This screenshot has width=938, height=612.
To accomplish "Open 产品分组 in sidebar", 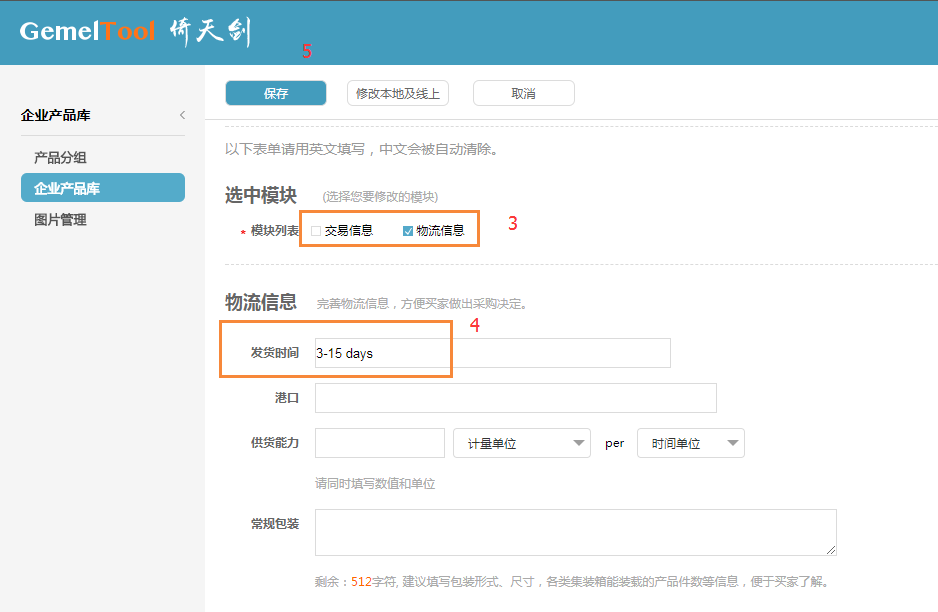I will (x=60, y=157).
